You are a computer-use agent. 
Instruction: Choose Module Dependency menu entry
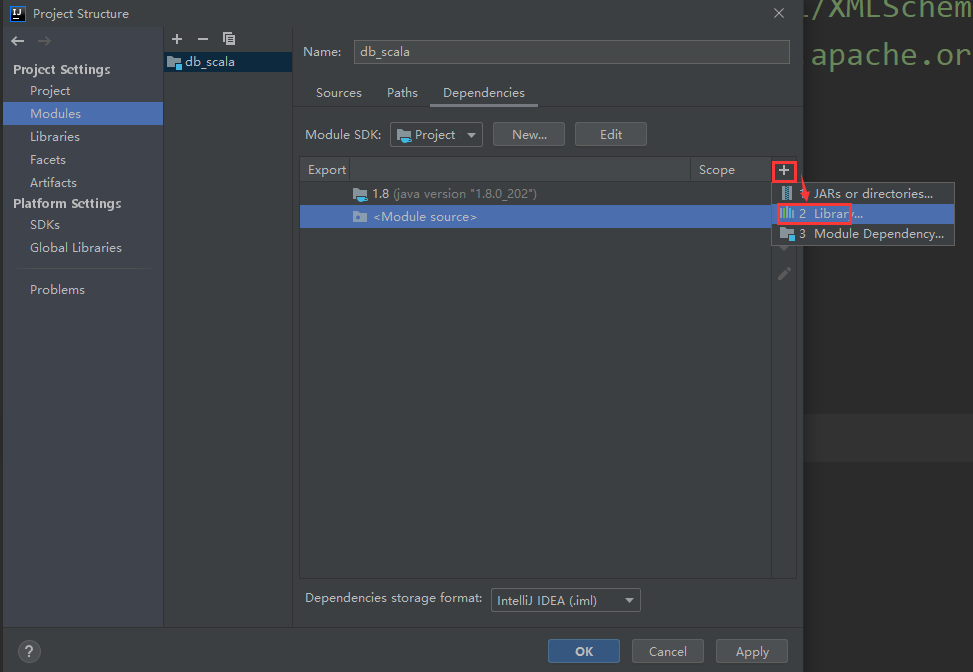pos(863,234)
